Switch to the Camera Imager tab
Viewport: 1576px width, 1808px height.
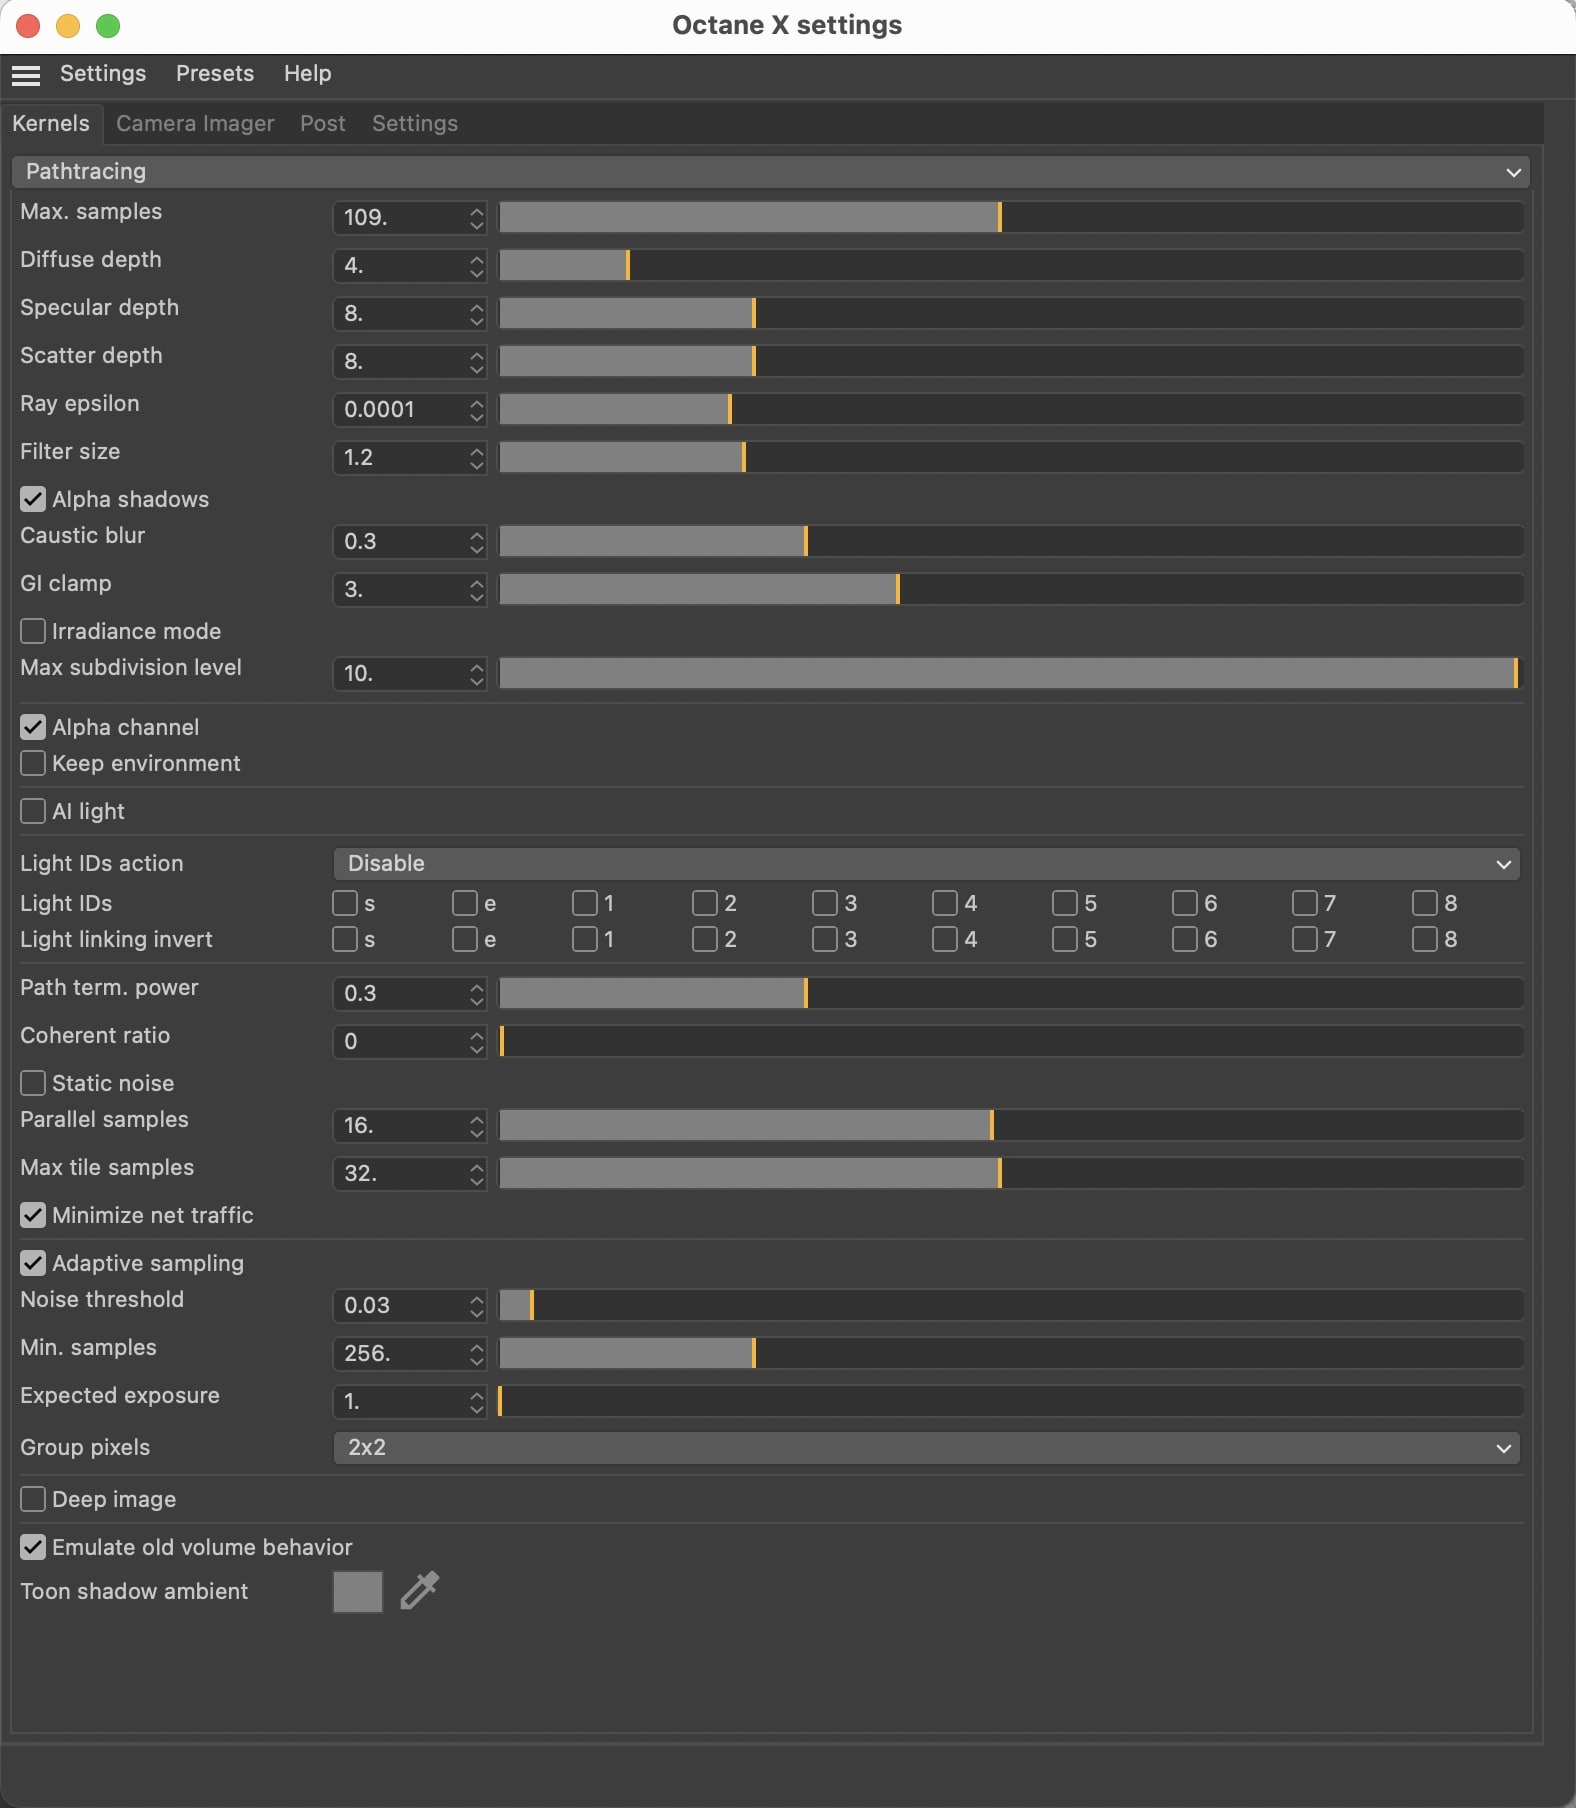point(195,123)
